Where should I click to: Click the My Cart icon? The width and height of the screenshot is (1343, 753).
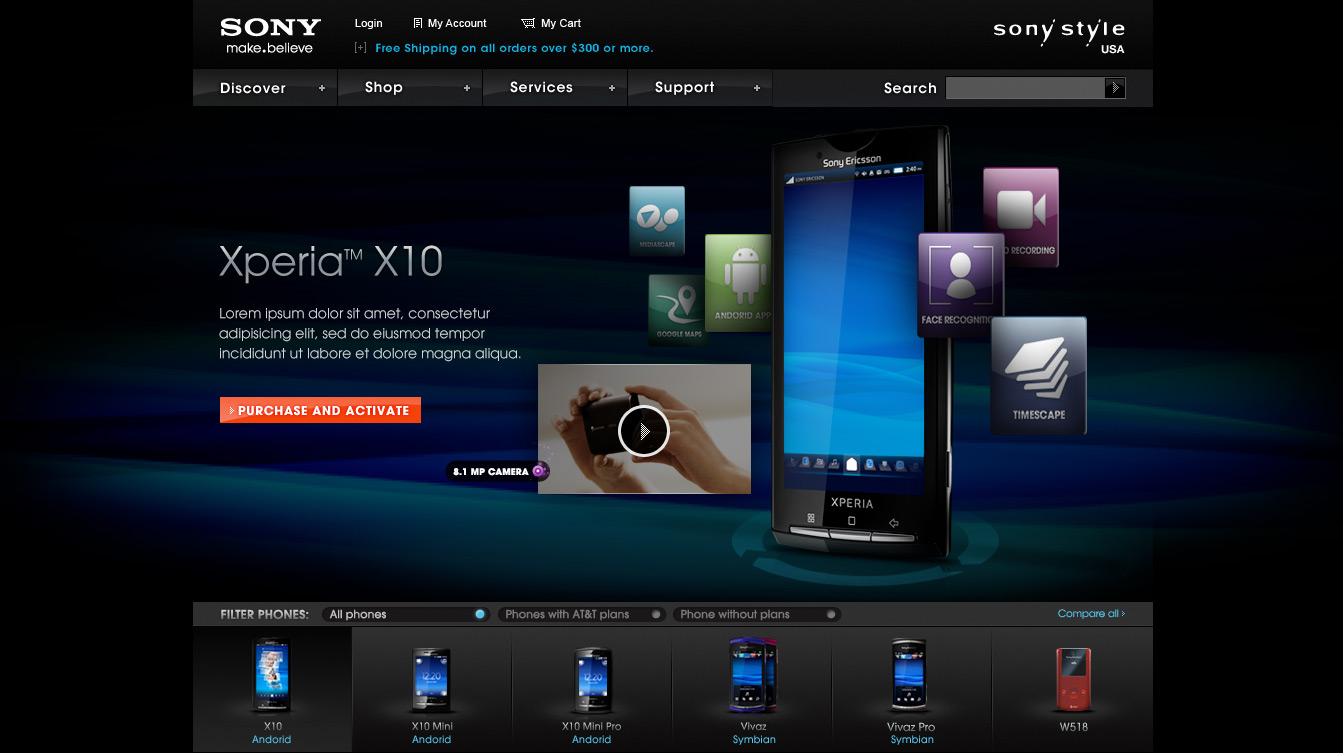click(528, 23)
